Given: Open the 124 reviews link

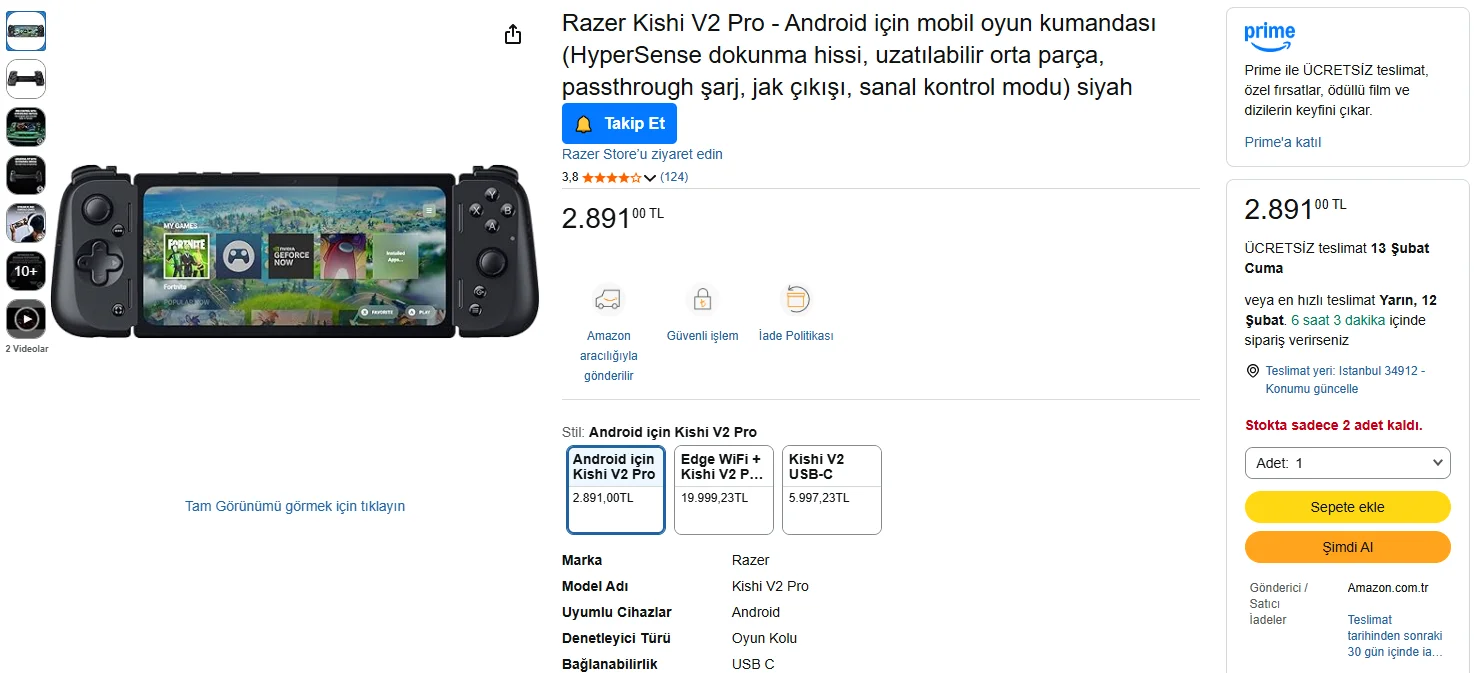Looking at the screenshot, I should click(674, 177).
